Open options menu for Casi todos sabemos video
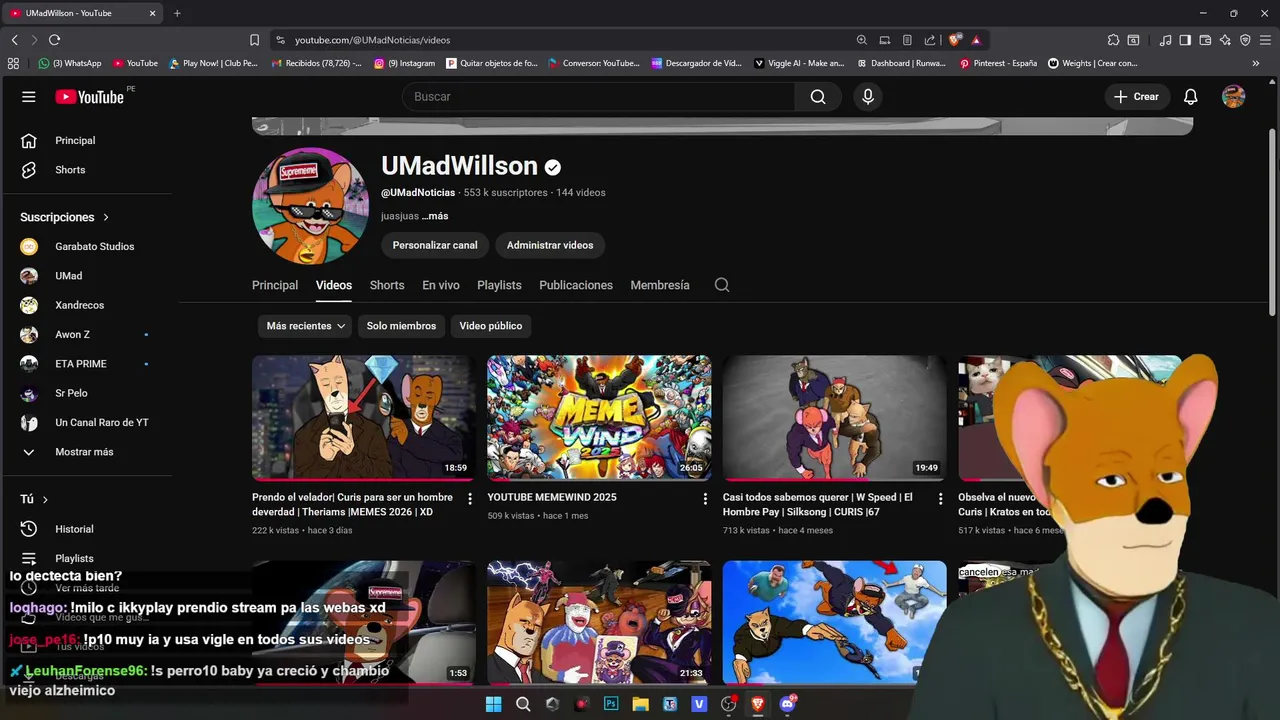 (940, 498)
